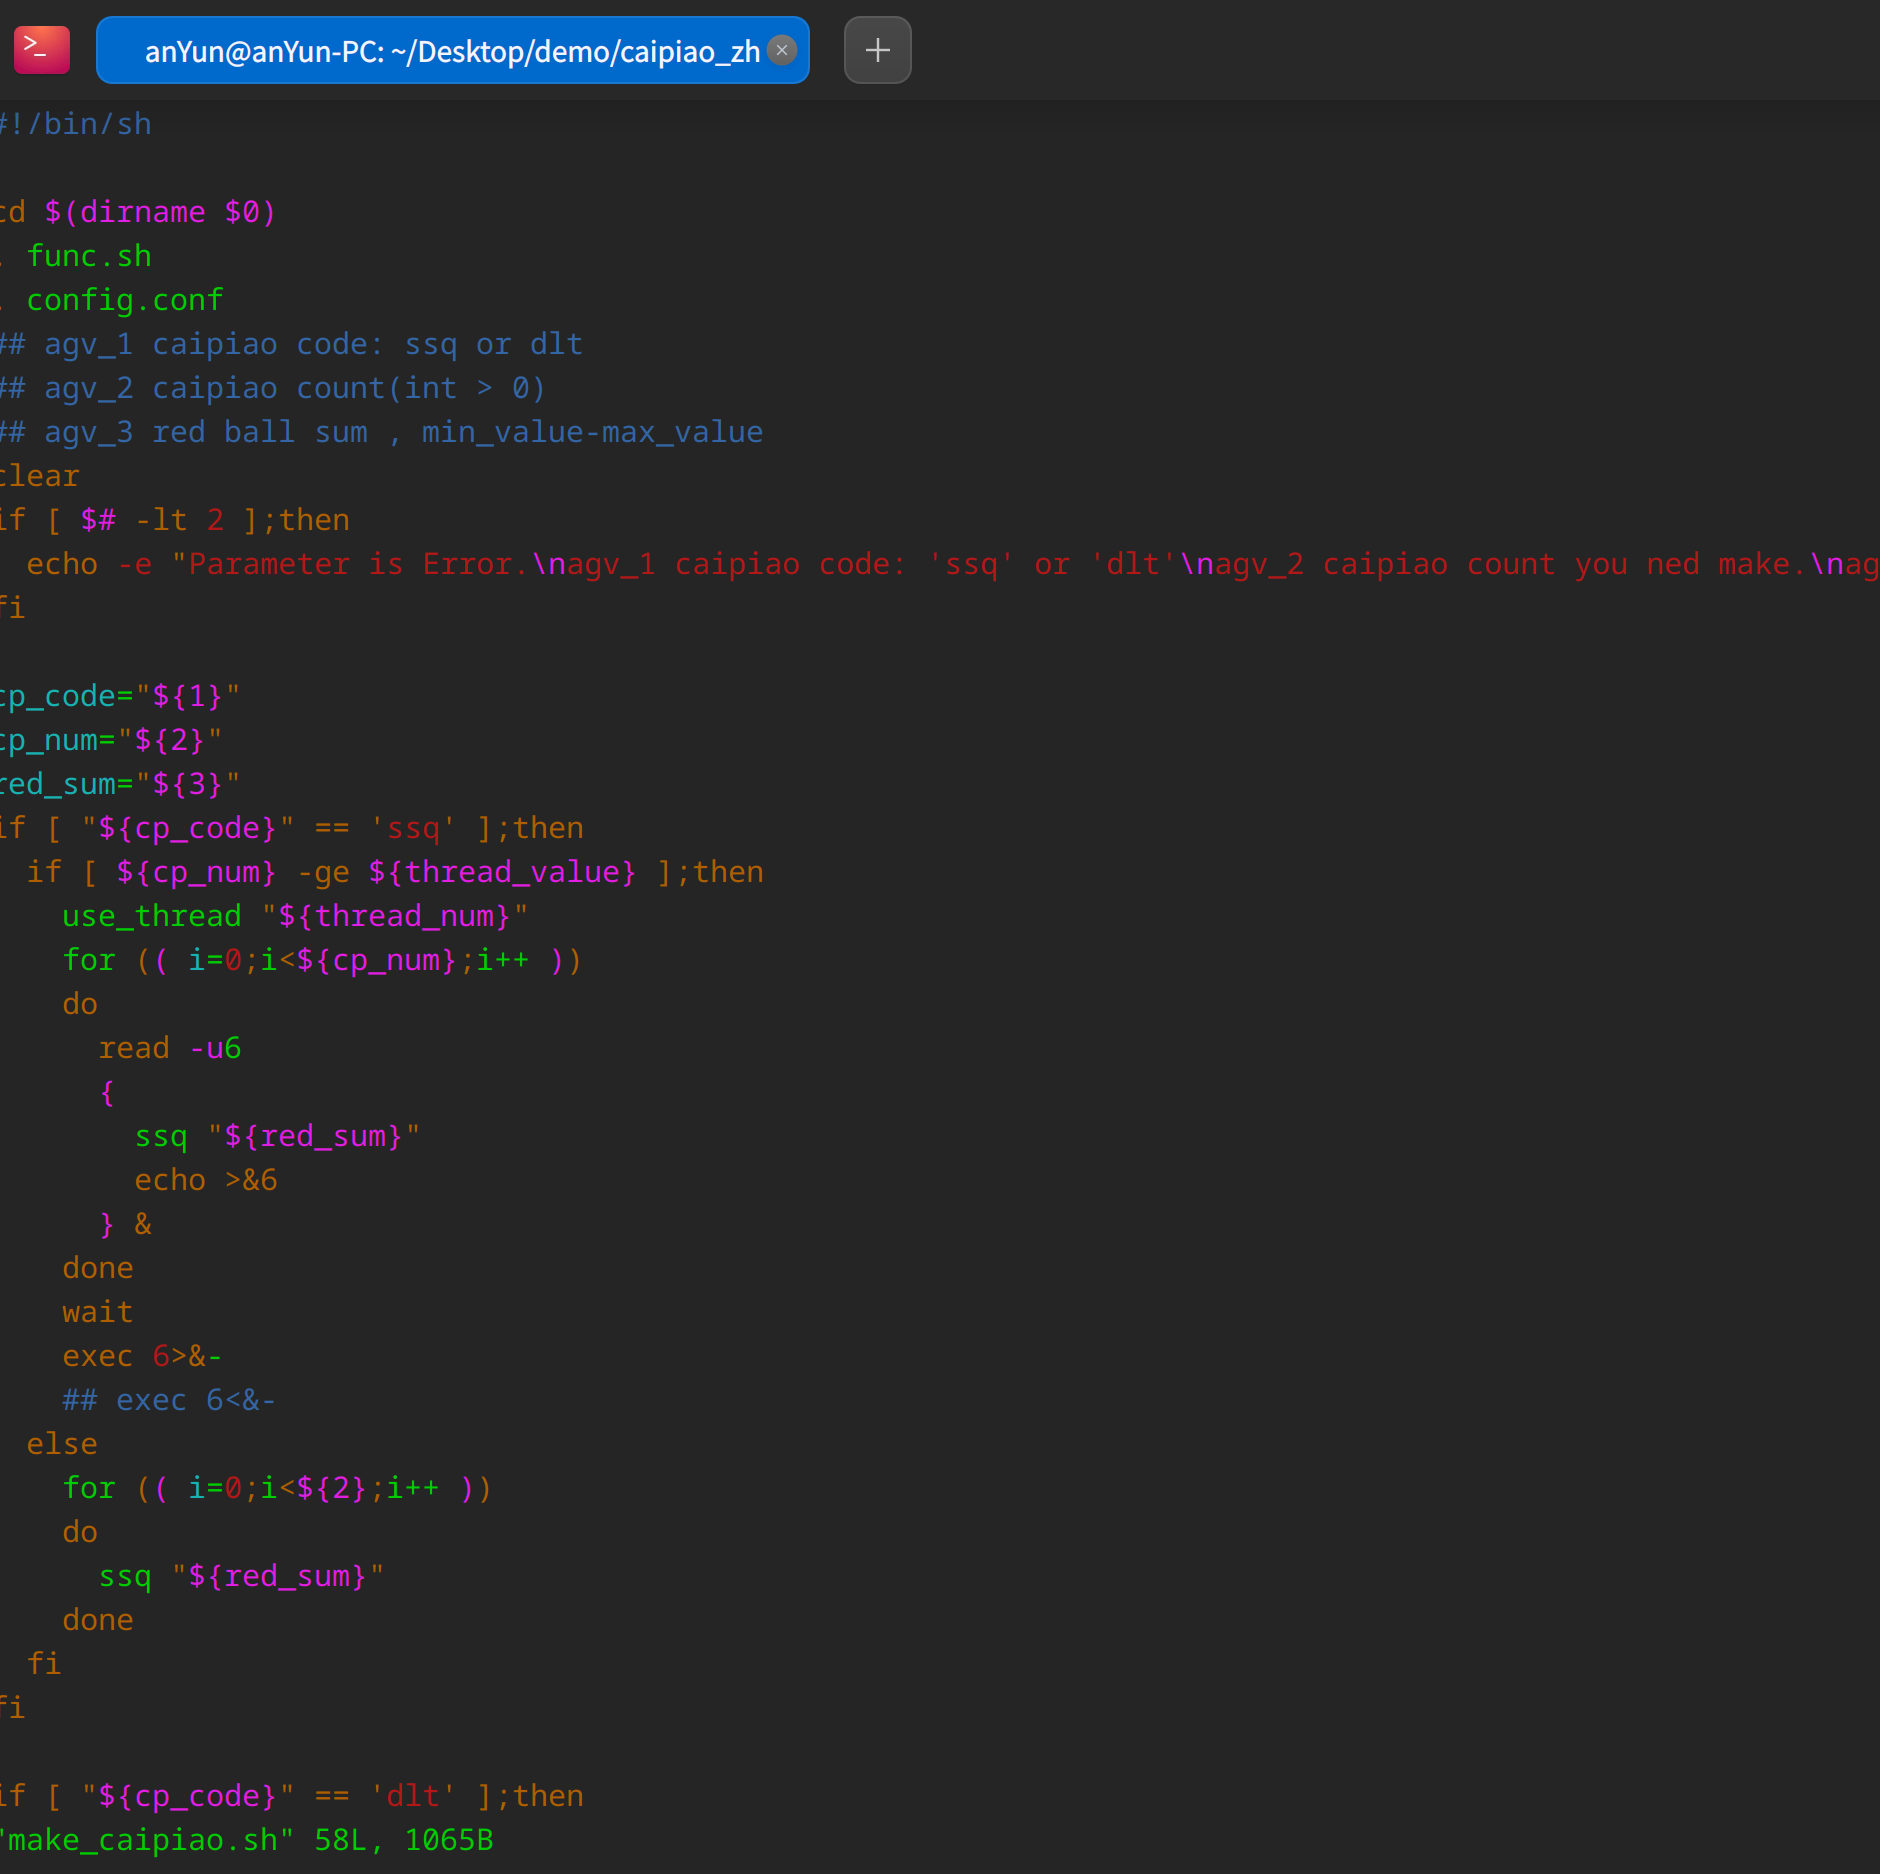Click status line '"make_caipiao.sh" 58L, 1065B'

[247, 1840]
